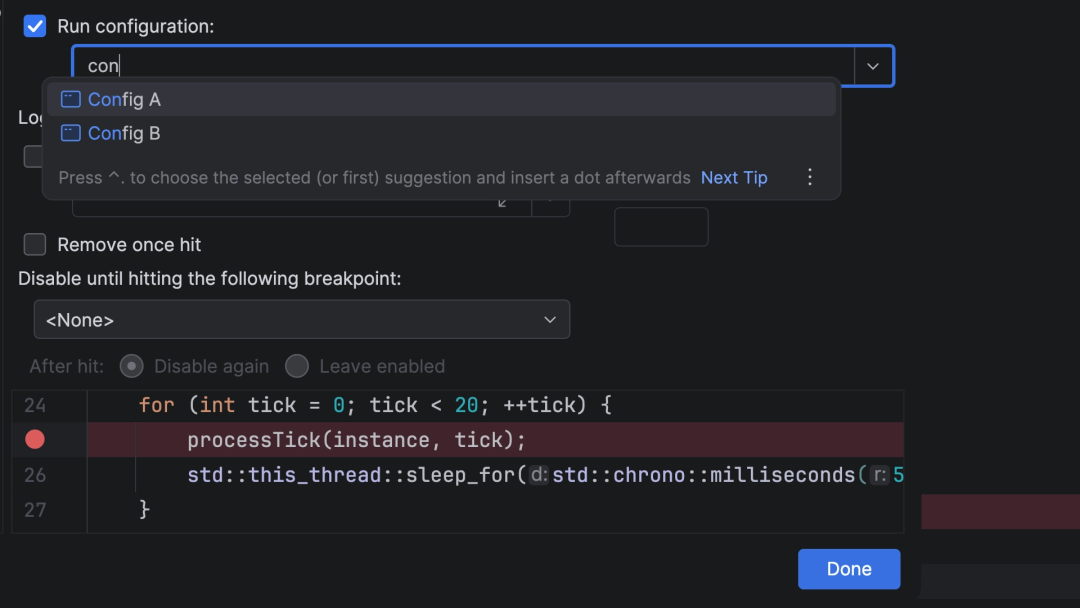Open the Next Tip link
This screenshot has height=608, width=1080.
[x=734, y=178]
